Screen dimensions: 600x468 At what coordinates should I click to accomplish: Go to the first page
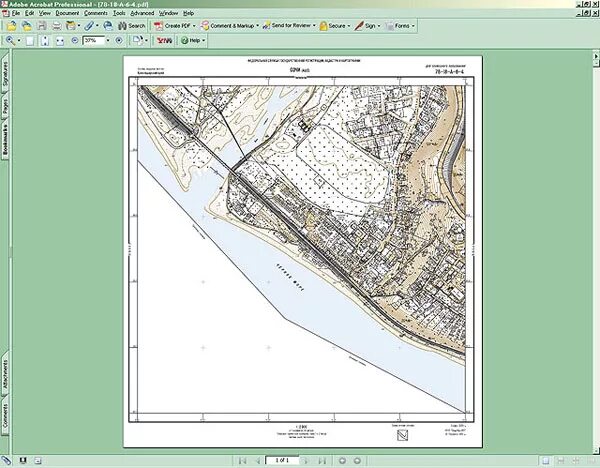[x=243, y=460]
